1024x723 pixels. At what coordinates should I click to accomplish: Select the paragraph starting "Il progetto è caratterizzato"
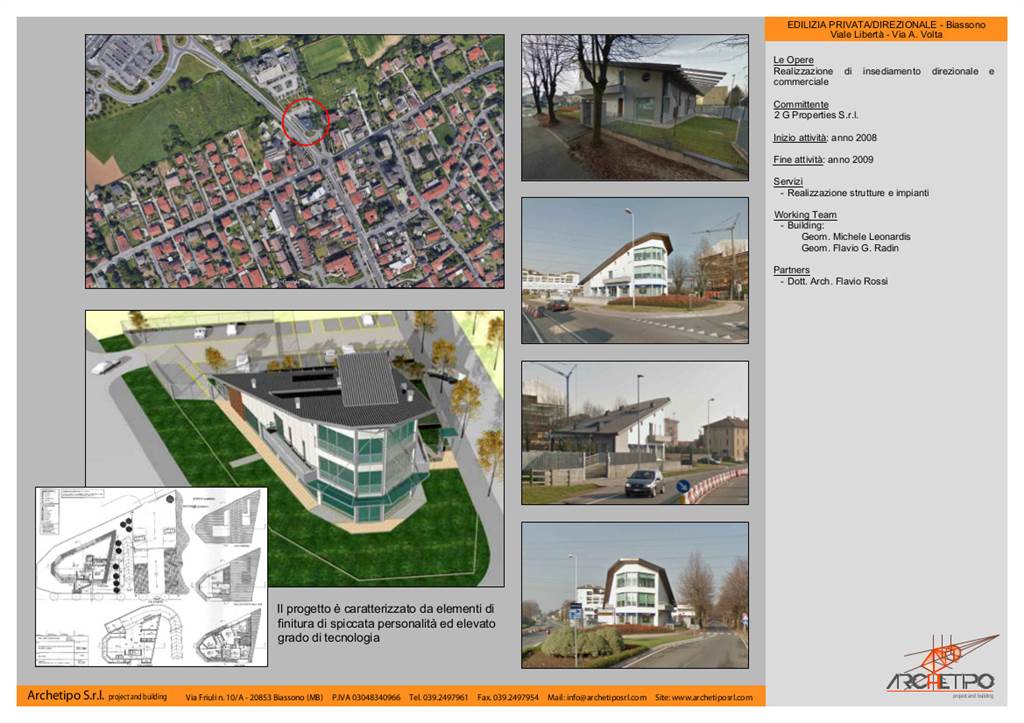point(386,623)
